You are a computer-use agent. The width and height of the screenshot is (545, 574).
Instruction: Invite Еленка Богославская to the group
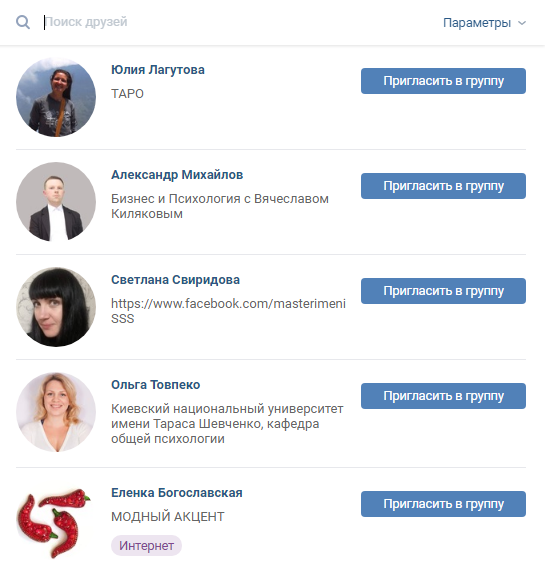coord(443,504)
